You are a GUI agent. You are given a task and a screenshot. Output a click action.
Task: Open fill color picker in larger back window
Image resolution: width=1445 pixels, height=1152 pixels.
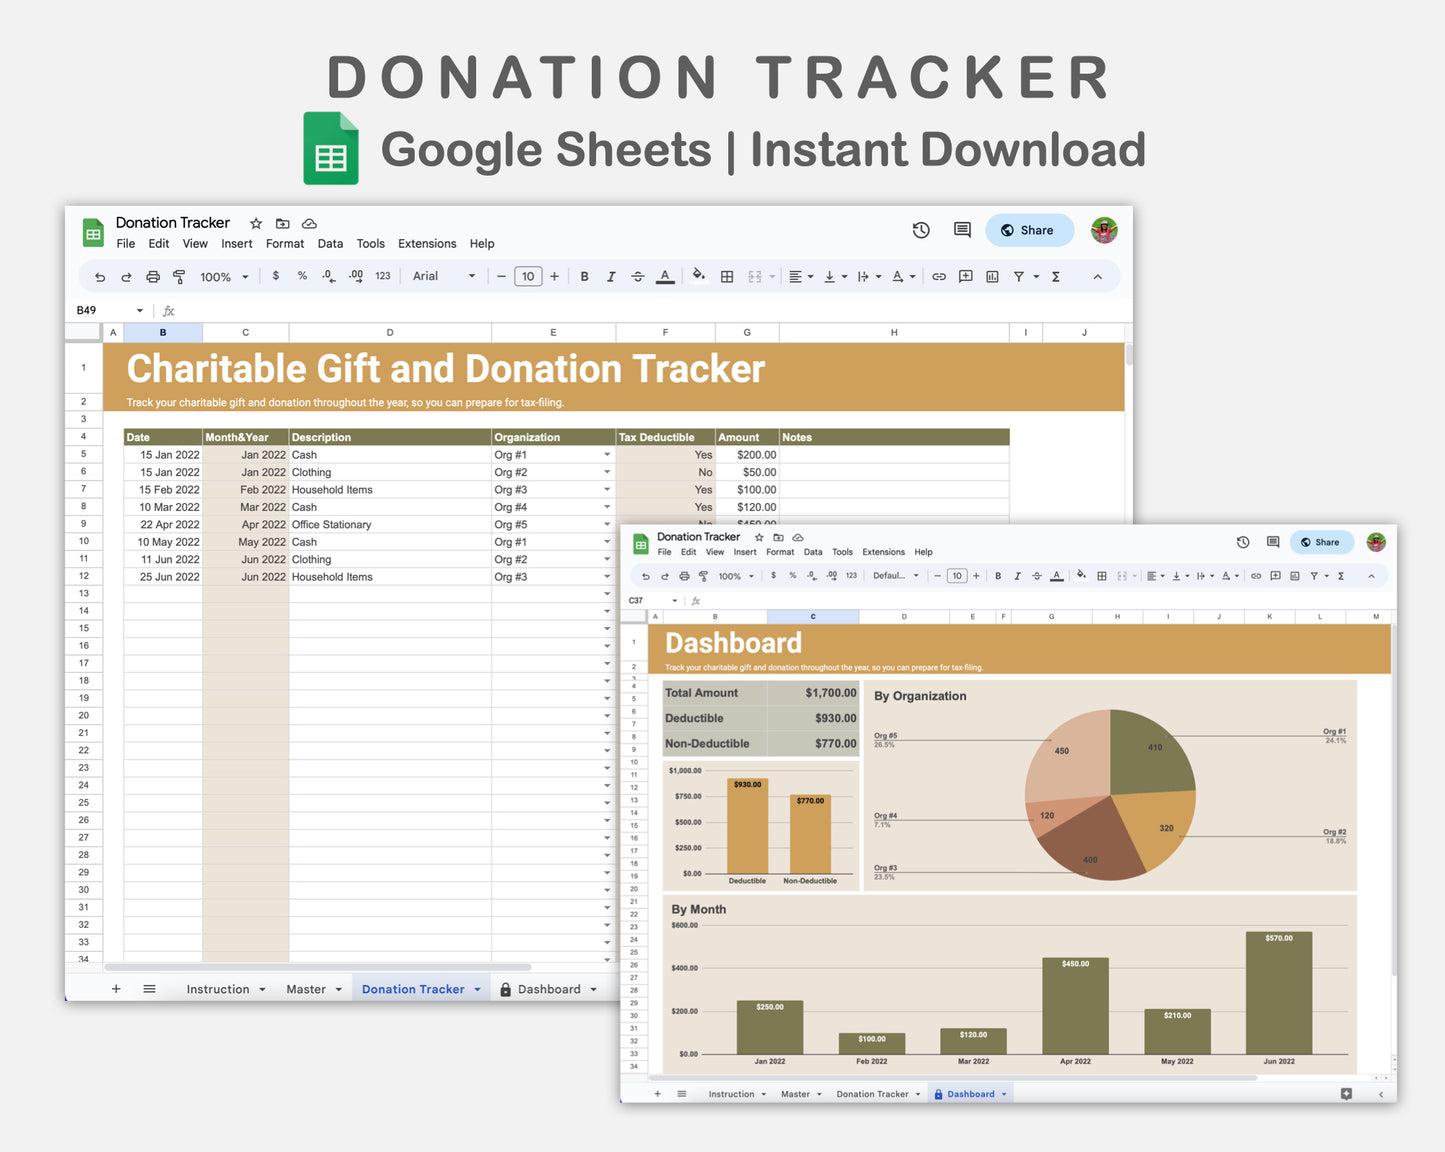coord(699,276)
